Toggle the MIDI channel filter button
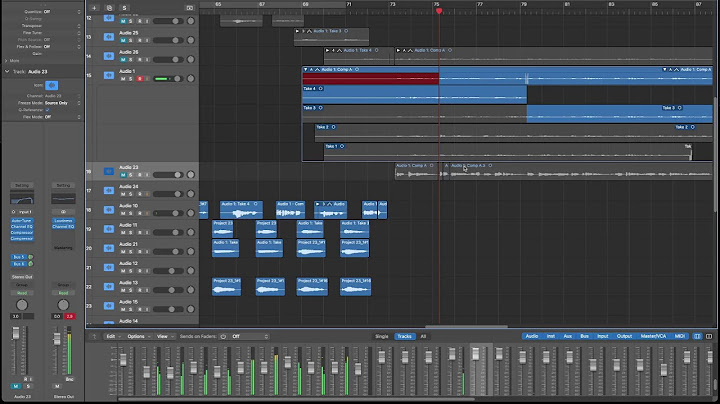 click(x=680, y=337)
